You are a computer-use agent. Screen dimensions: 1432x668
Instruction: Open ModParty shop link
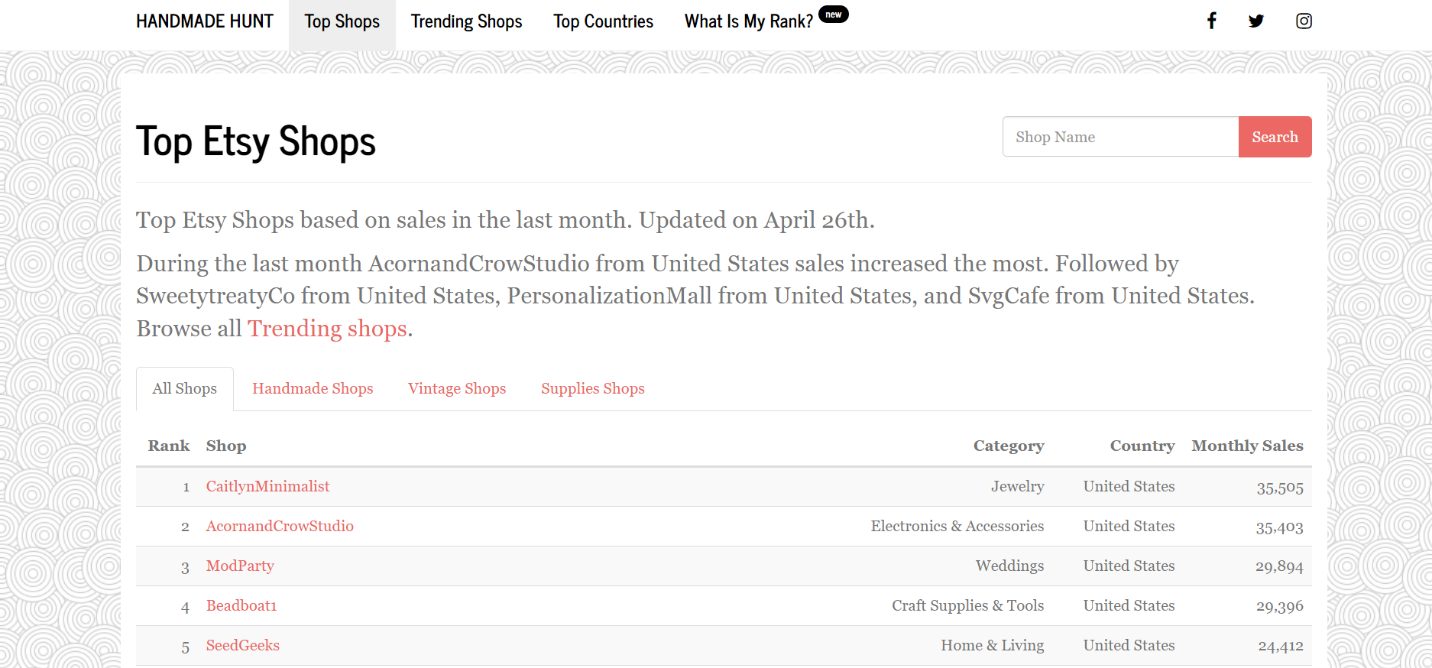click(x=240, y=566)
